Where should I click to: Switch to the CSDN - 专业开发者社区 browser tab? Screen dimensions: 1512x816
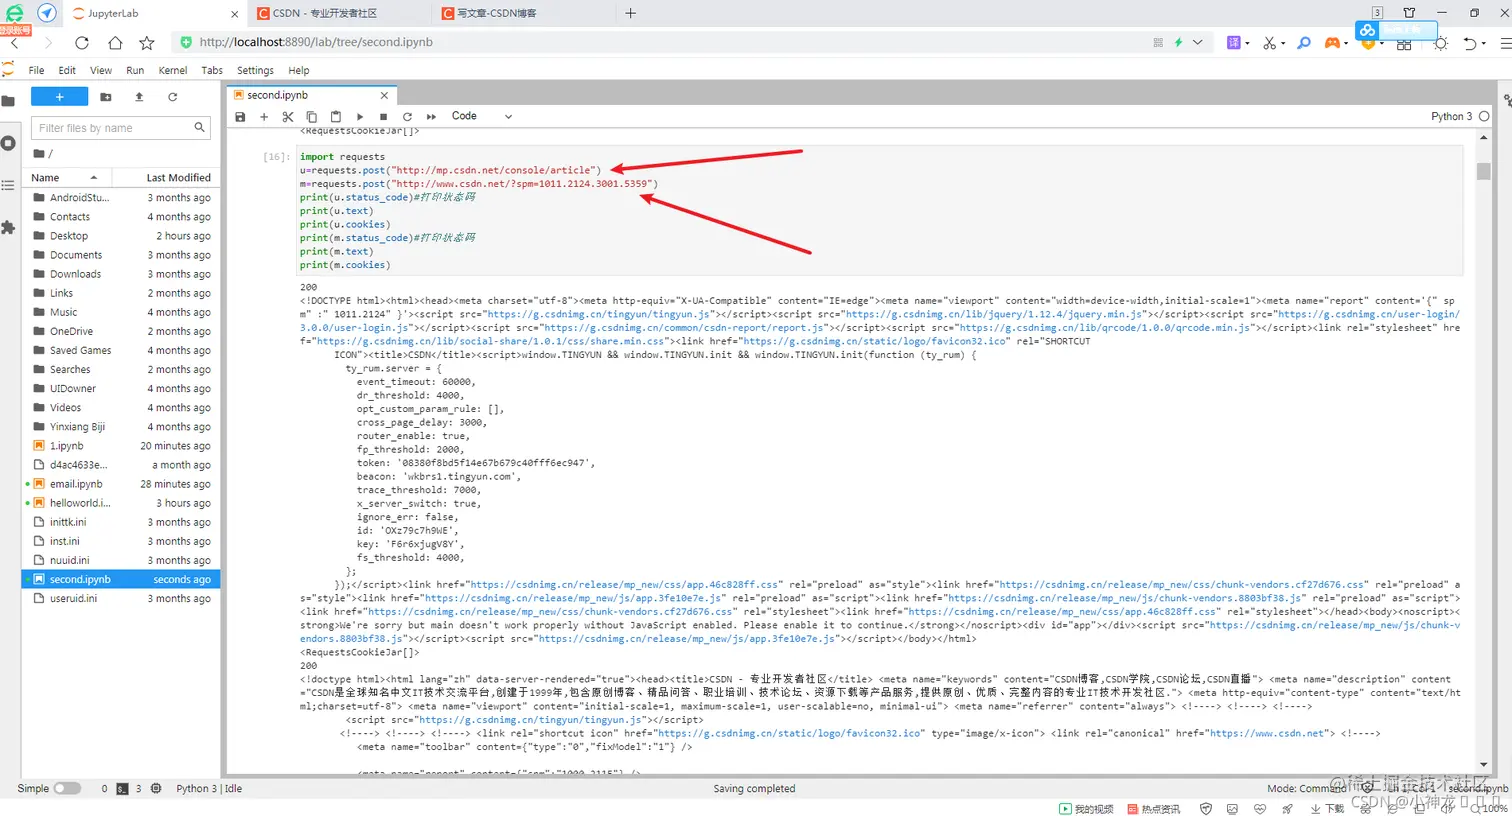coord(337,13)
